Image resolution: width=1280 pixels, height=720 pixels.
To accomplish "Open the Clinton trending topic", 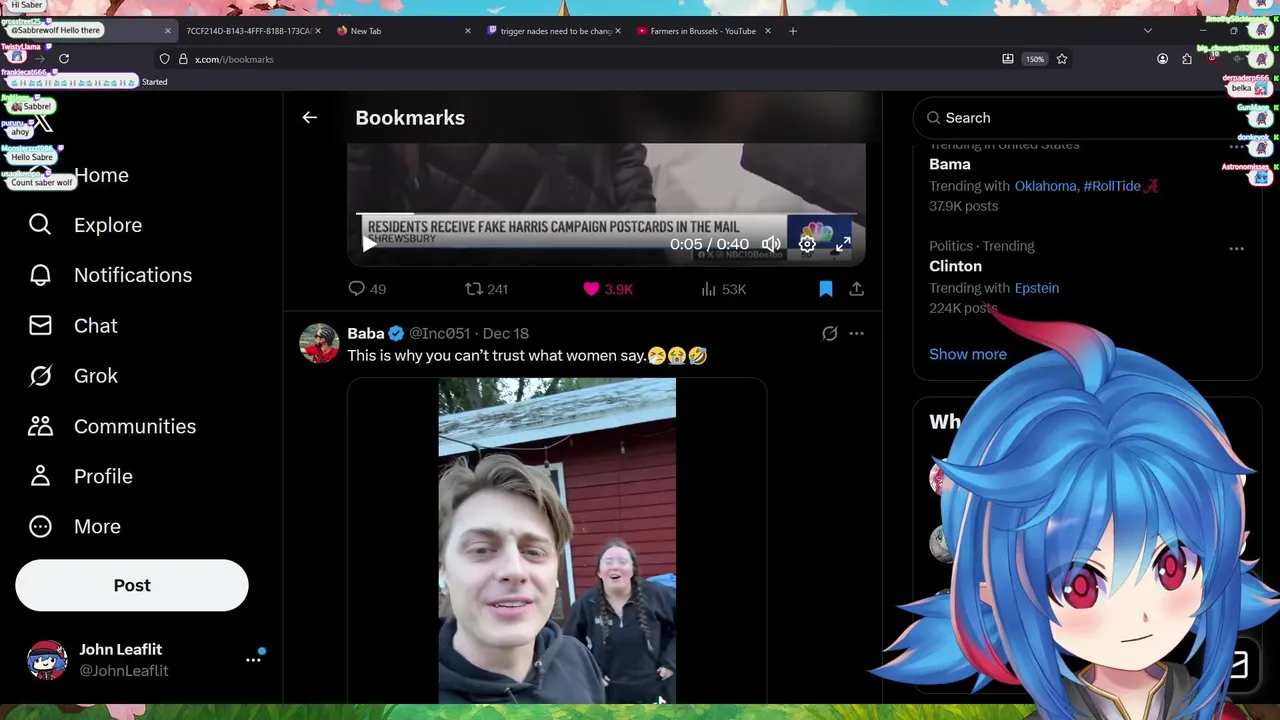I will [955, 266].
